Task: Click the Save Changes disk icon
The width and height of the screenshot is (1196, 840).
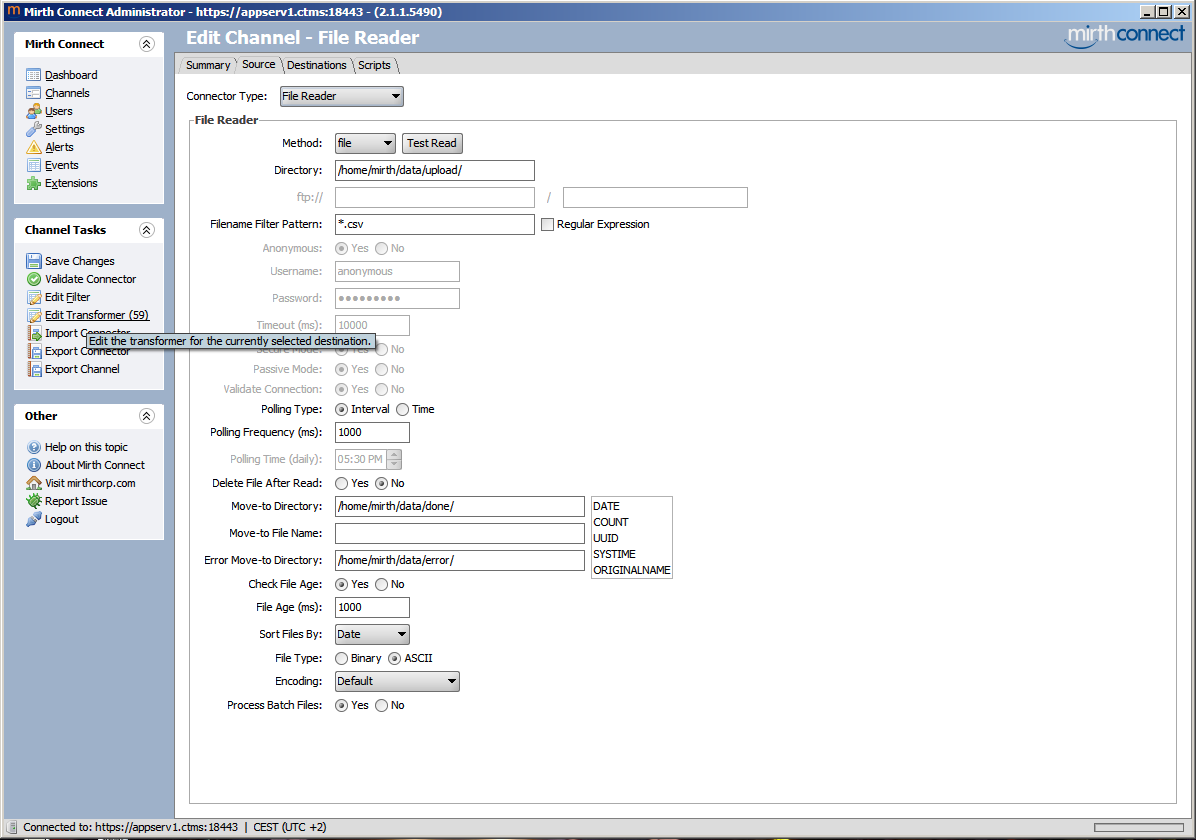Action: tap(34, 261)
